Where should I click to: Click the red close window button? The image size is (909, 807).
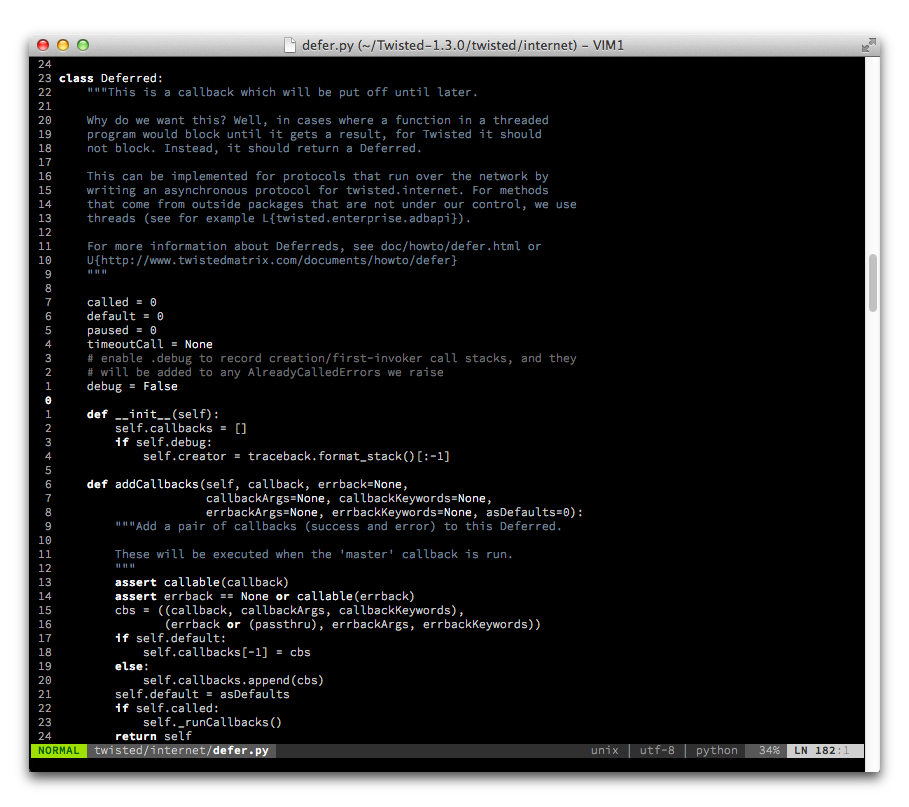click(43, 45)
